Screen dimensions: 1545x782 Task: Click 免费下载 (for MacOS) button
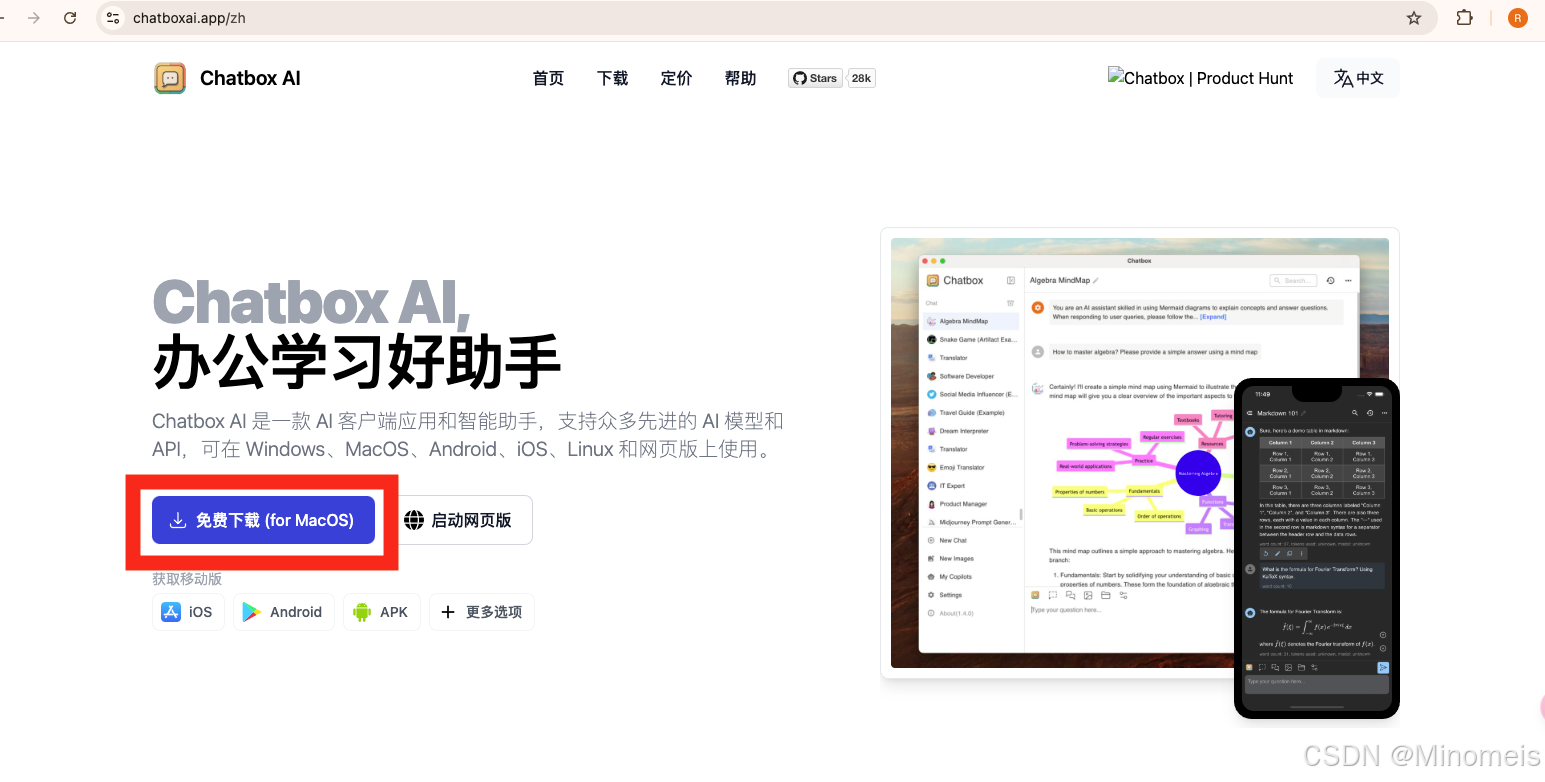click(x=263, y=520)
